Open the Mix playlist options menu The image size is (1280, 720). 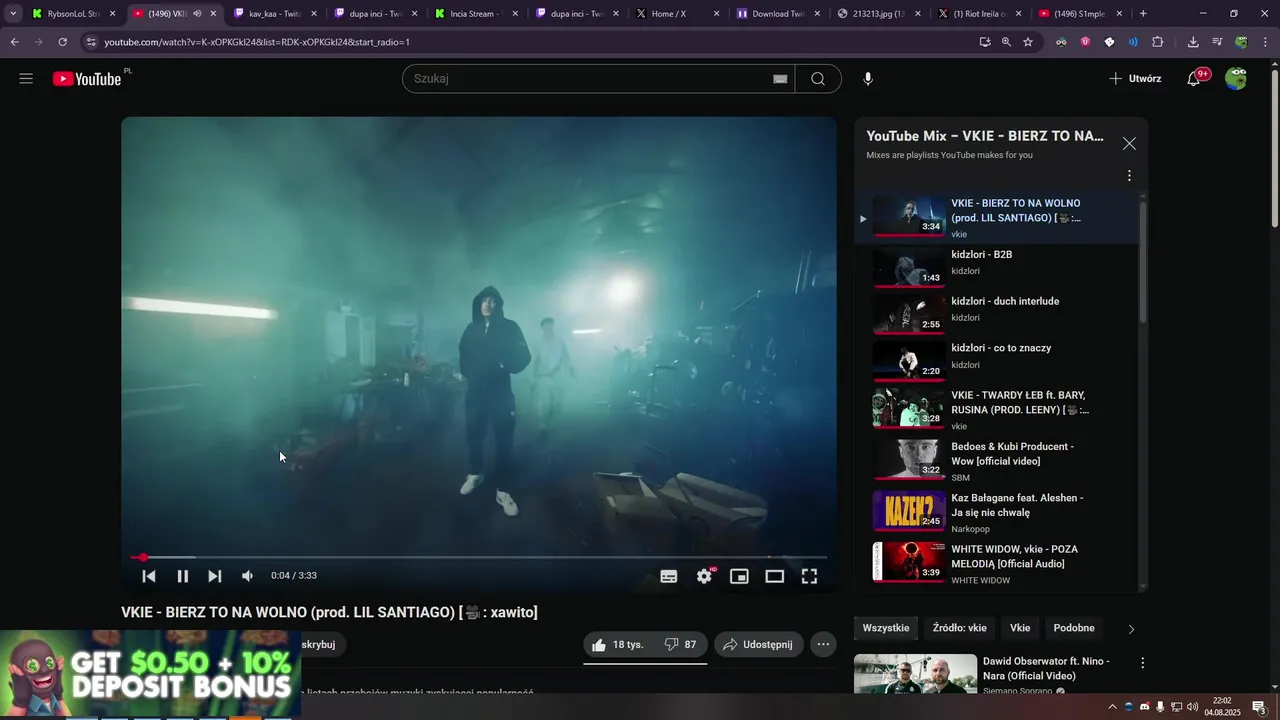click(x=1129, y=176)
